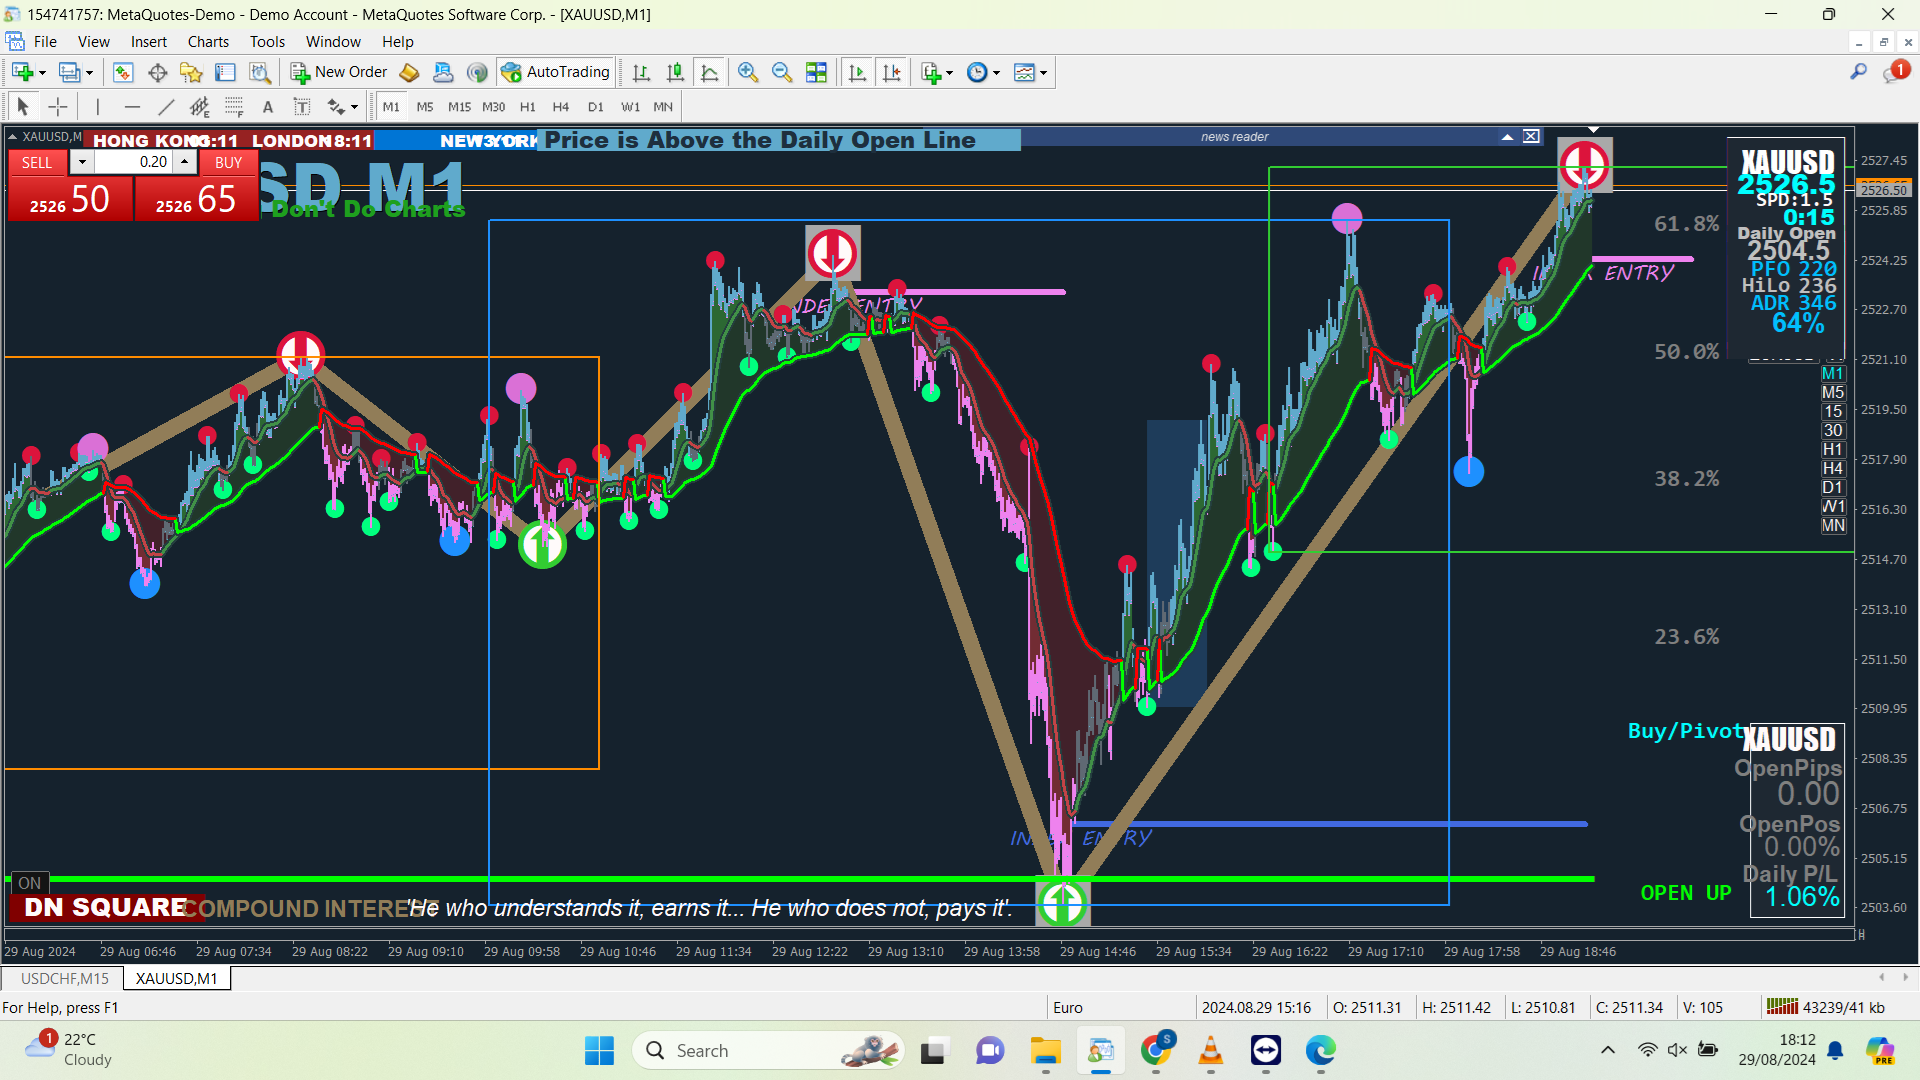Screen dimensions: 1920x1080
Task: Open the Charts menu
Action: coord(207,42)
